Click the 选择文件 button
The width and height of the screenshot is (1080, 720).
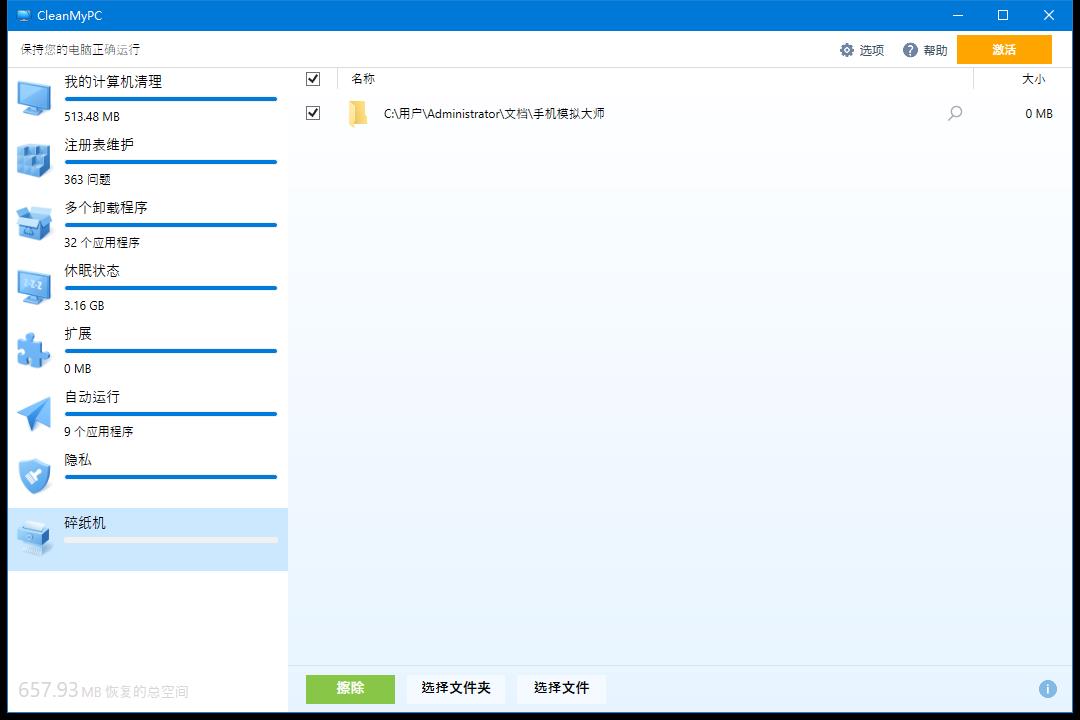pyautogui.click(x=561, y=688)
